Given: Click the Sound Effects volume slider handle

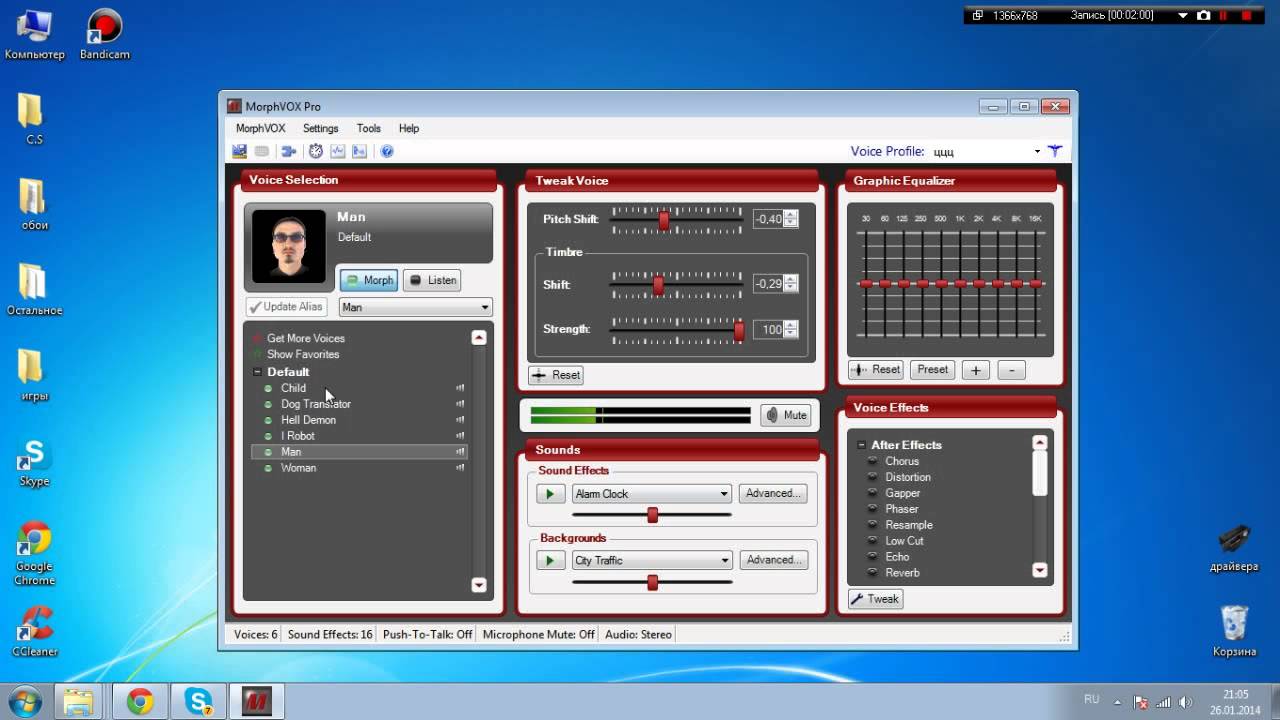Looking at the screenshot, I should (652, 515).
